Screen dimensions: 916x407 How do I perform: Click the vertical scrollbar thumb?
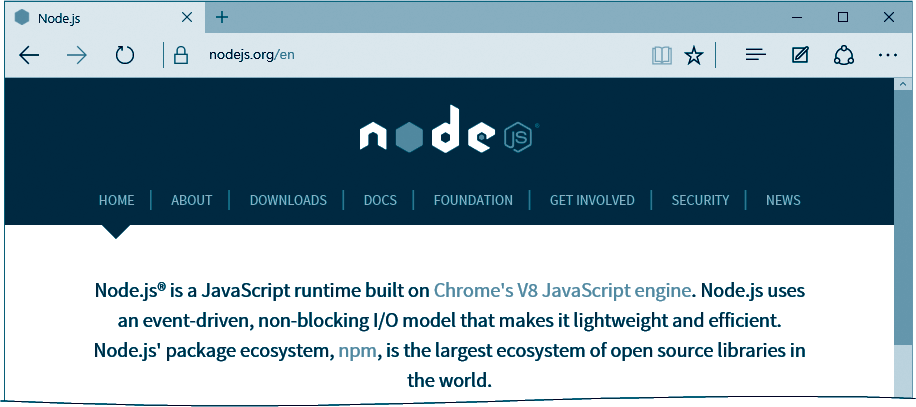[x=903, y=217]
